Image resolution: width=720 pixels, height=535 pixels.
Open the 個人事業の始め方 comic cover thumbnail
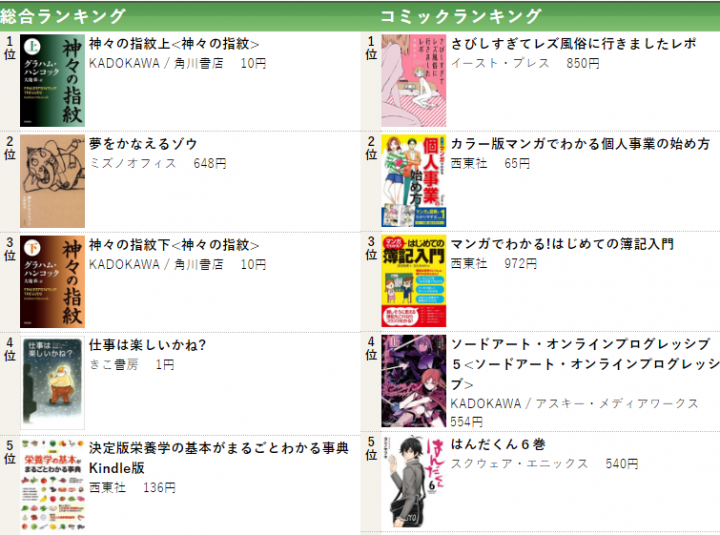coord(414,181)
